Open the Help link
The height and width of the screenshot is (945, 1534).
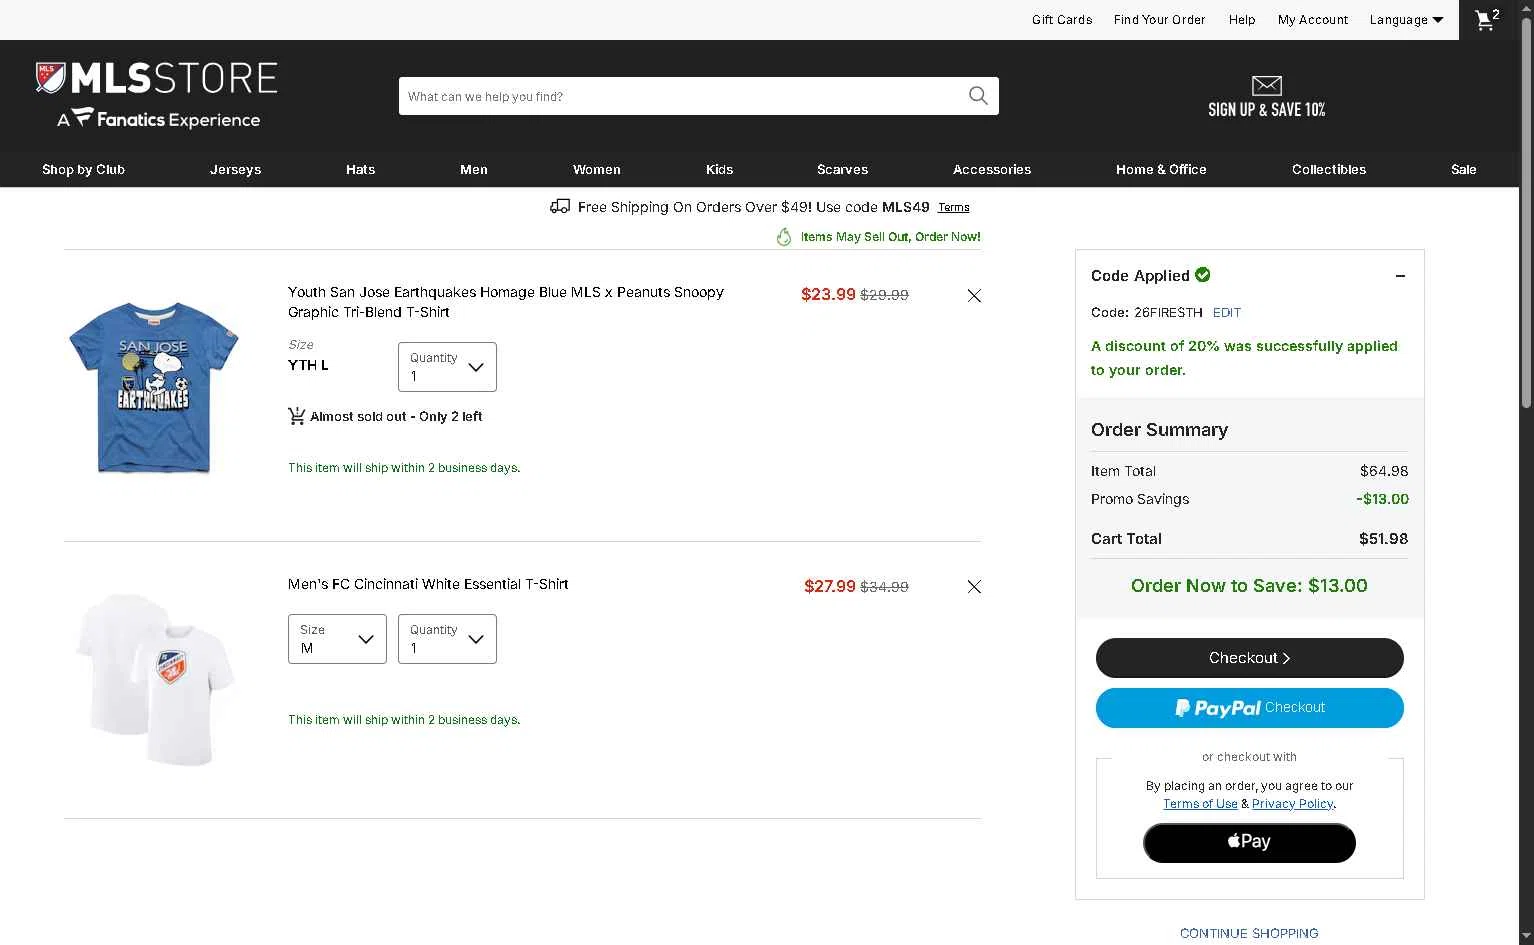point(1242,20)
